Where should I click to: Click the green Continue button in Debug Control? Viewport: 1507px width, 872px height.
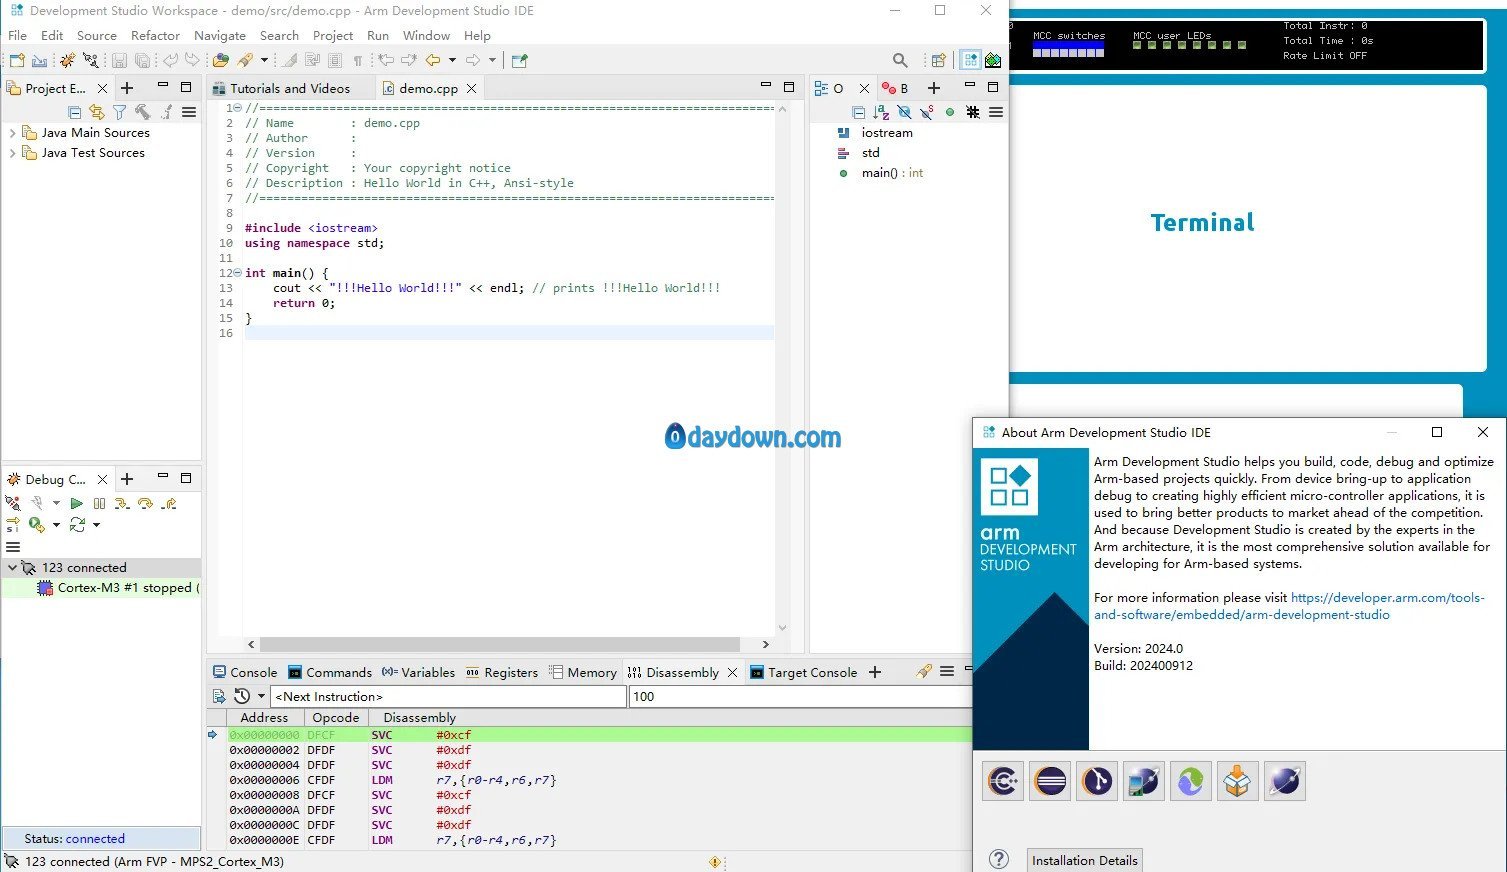click(x=76, y=503)
